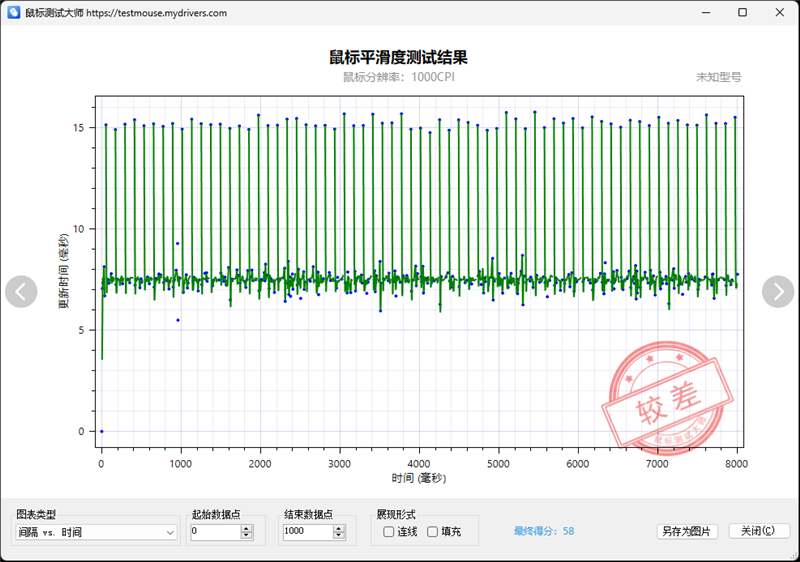
Task: Decrease the 起始数据点 value with down arrow
Action: pos(246,537)
